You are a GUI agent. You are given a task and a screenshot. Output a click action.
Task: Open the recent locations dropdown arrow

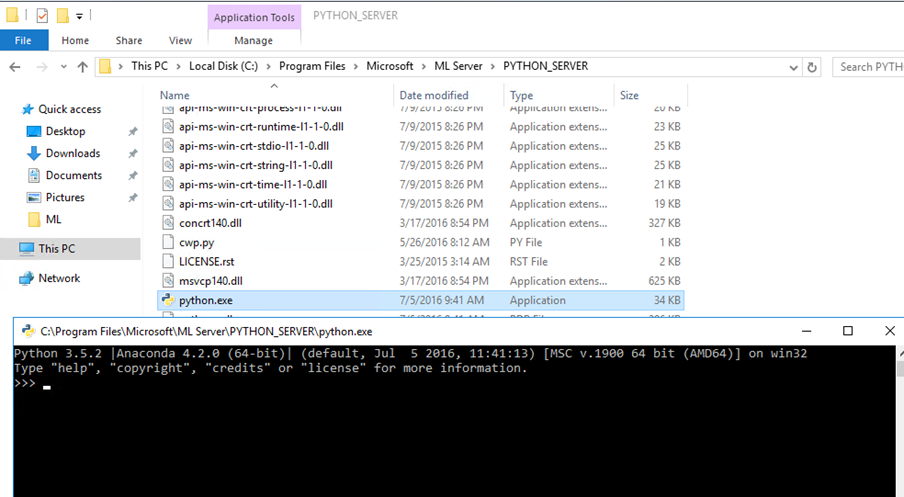[x=63, y=67]
